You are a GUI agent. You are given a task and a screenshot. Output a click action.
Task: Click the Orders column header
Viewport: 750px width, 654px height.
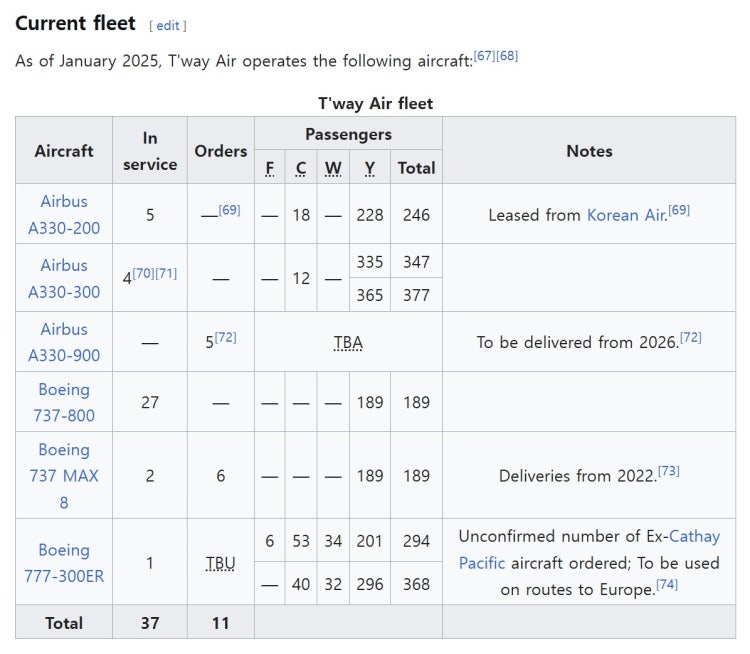tap(221, 151)
